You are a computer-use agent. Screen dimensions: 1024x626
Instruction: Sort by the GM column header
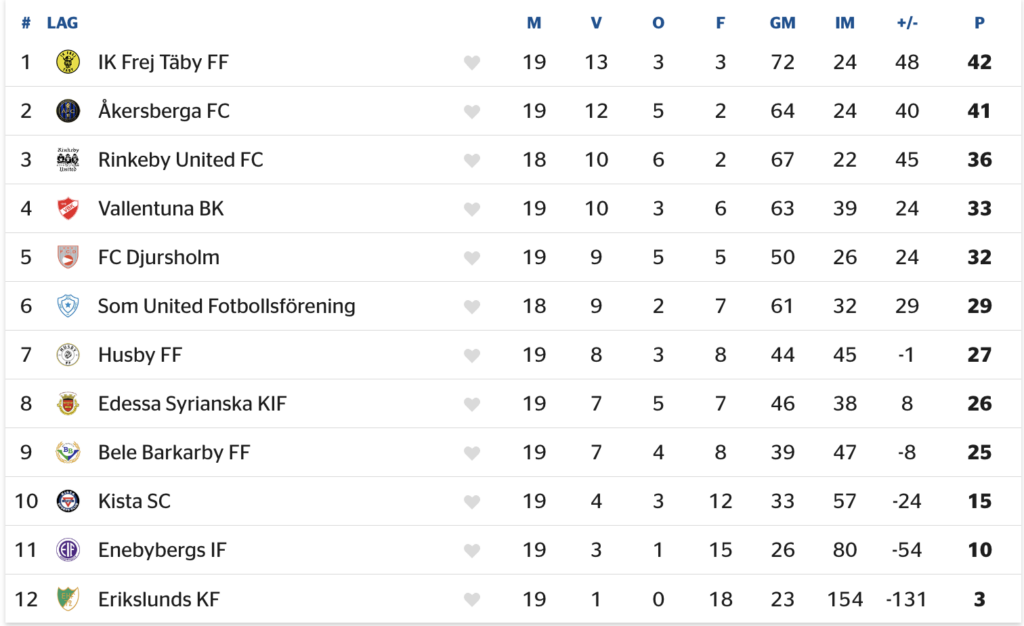(x=782, y=23)
